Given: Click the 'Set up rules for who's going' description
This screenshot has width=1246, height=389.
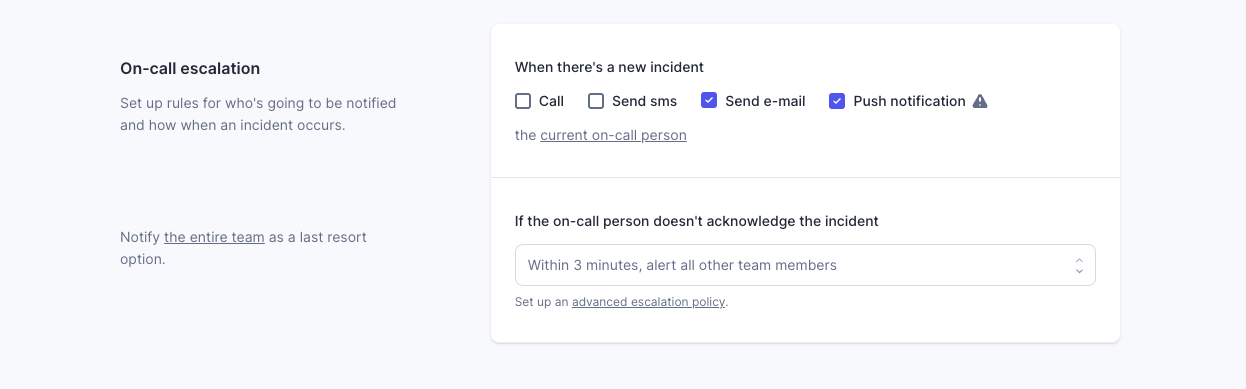Looking at the screenshot, I should 258,114.
